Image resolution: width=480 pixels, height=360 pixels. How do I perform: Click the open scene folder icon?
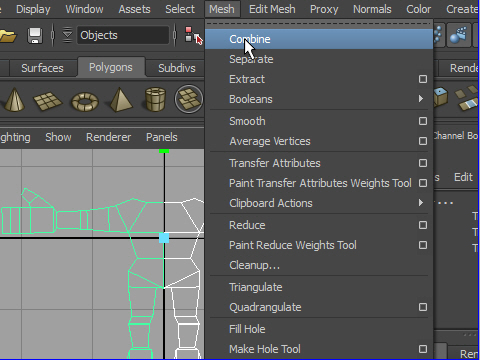pos(7,36)
